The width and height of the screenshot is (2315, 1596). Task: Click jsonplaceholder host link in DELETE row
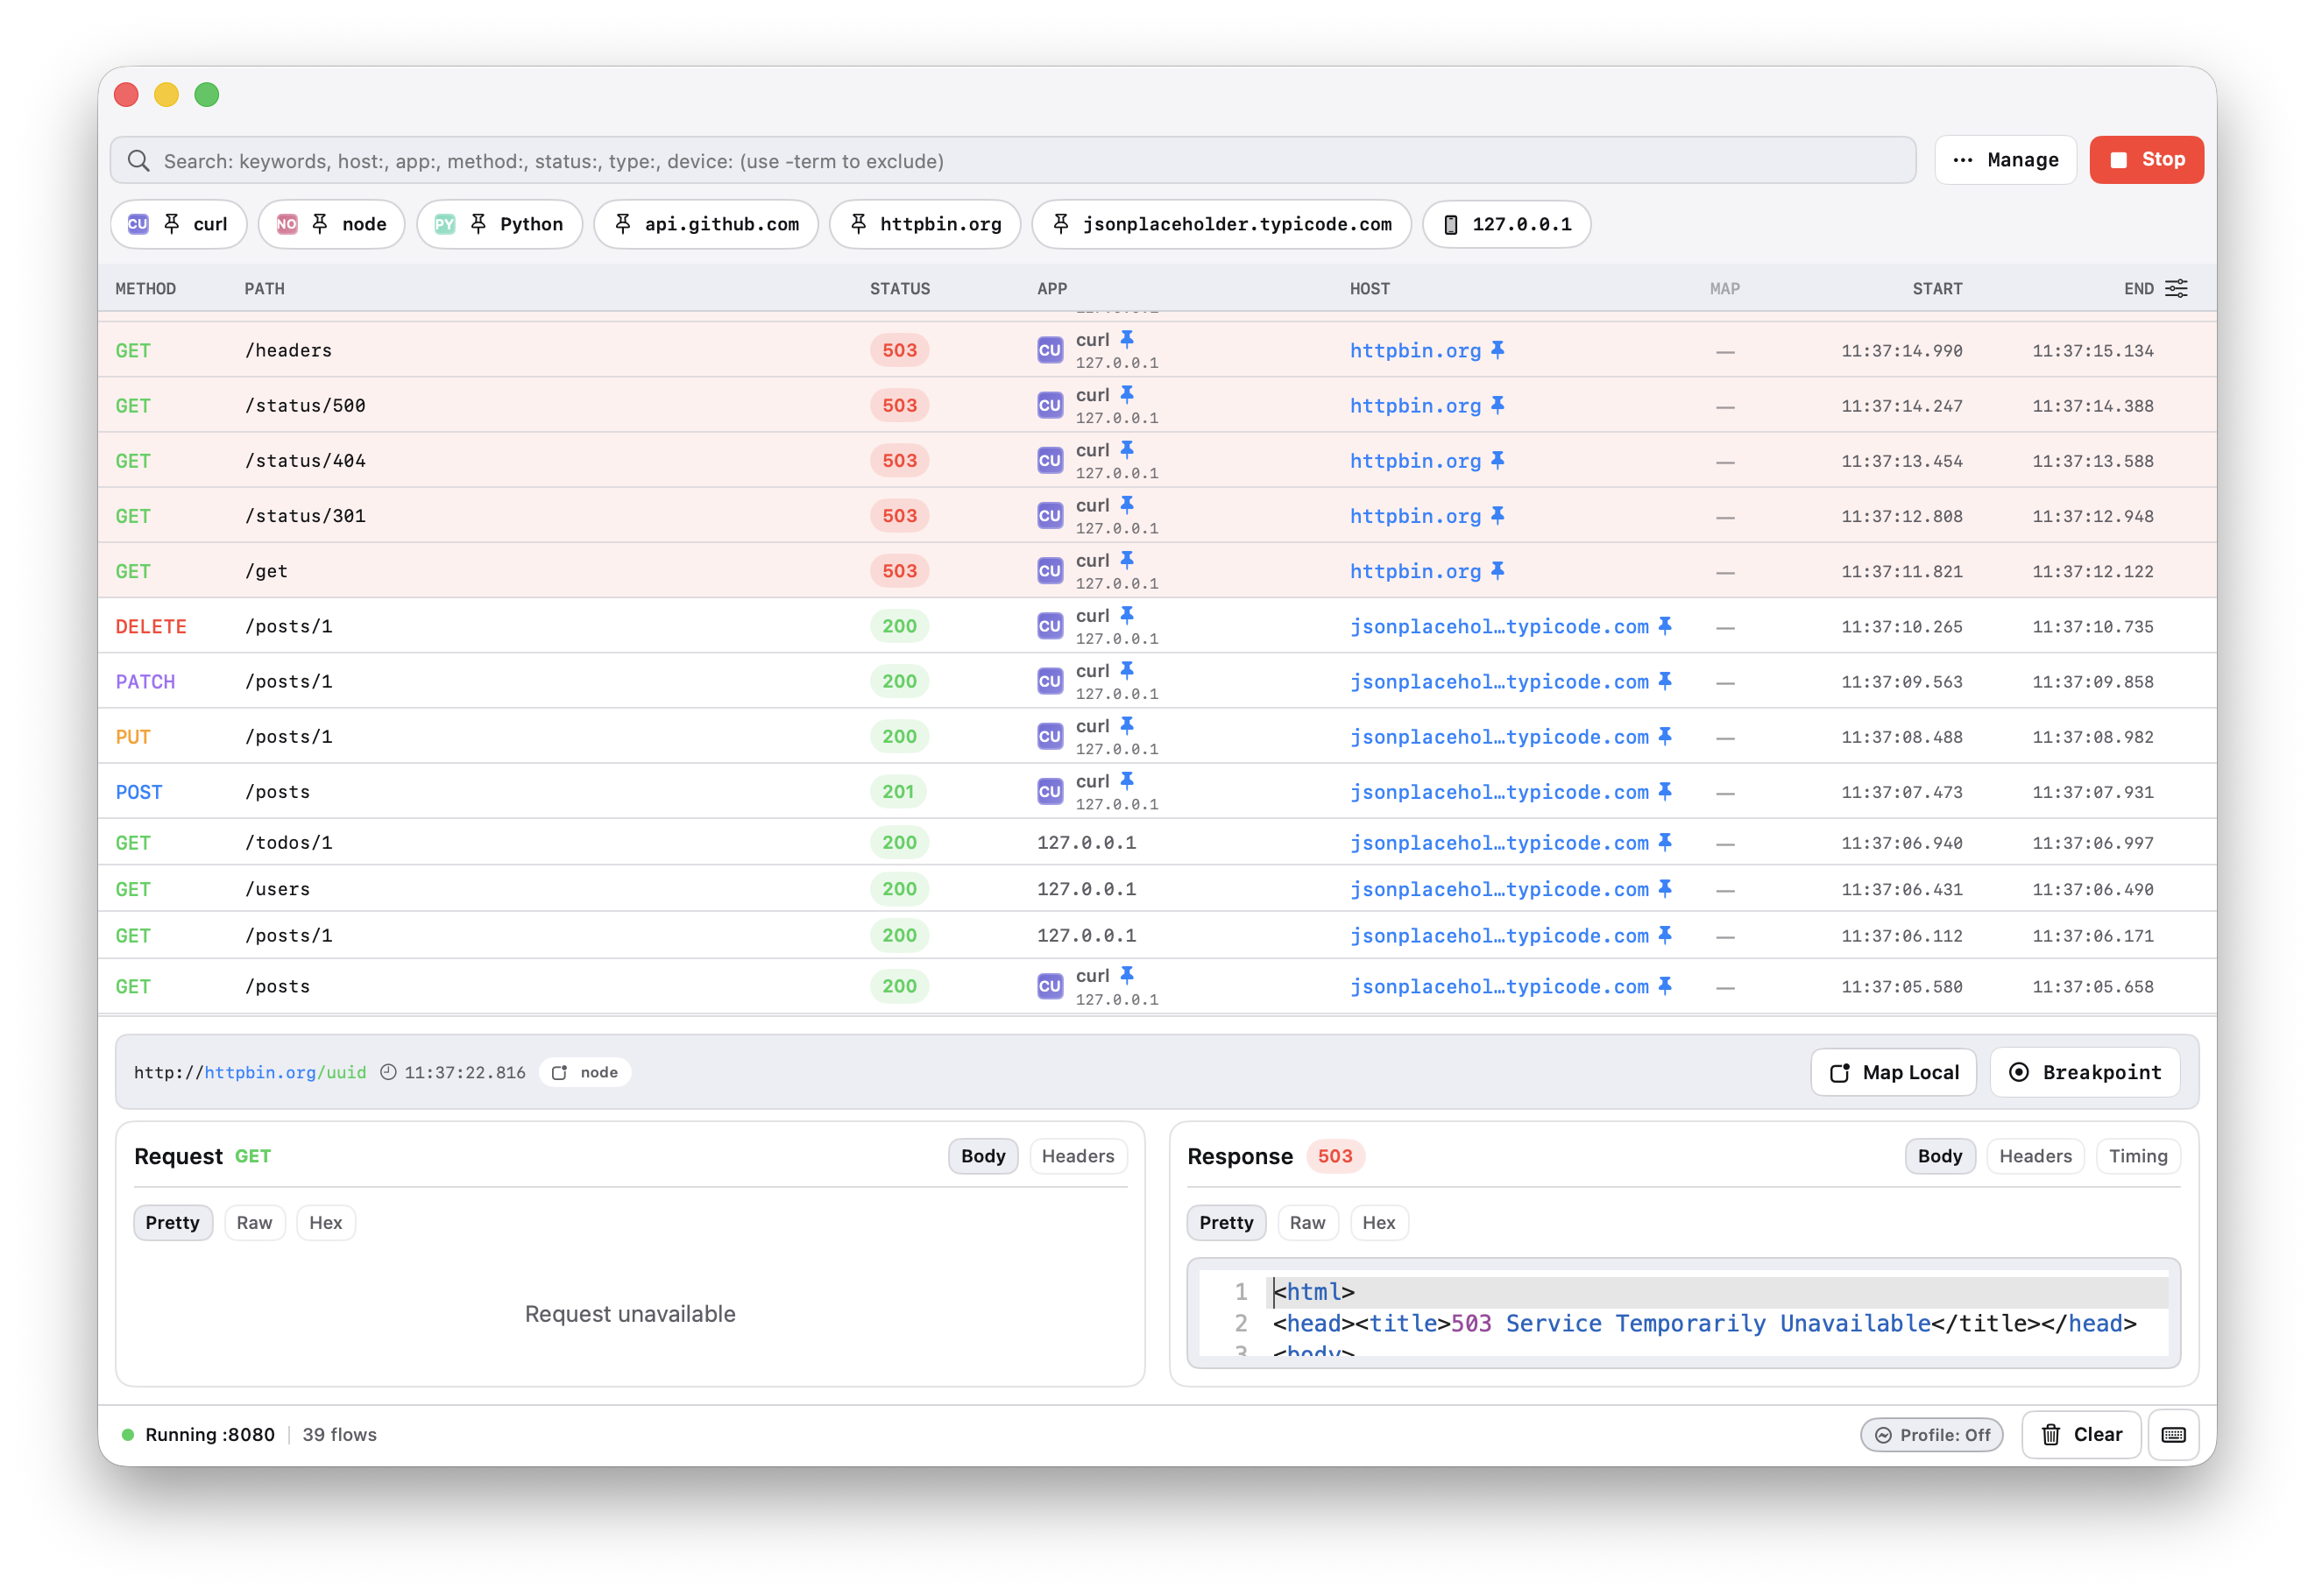(1498, 626)
